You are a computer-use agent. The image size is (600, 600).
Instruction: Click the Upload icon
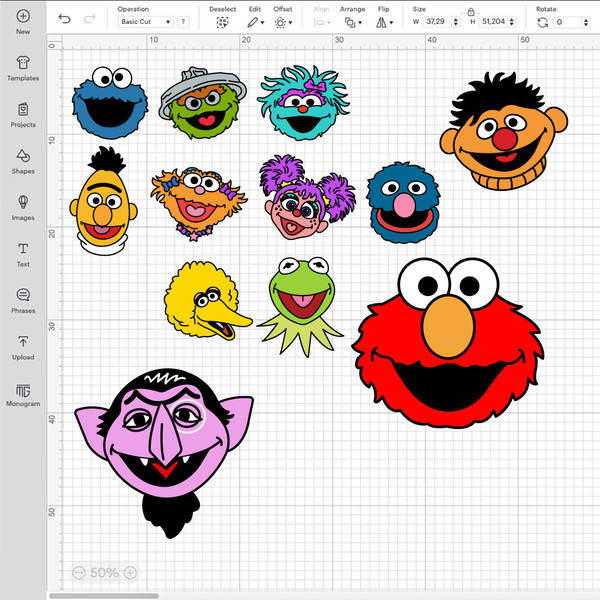pos(23,341)
